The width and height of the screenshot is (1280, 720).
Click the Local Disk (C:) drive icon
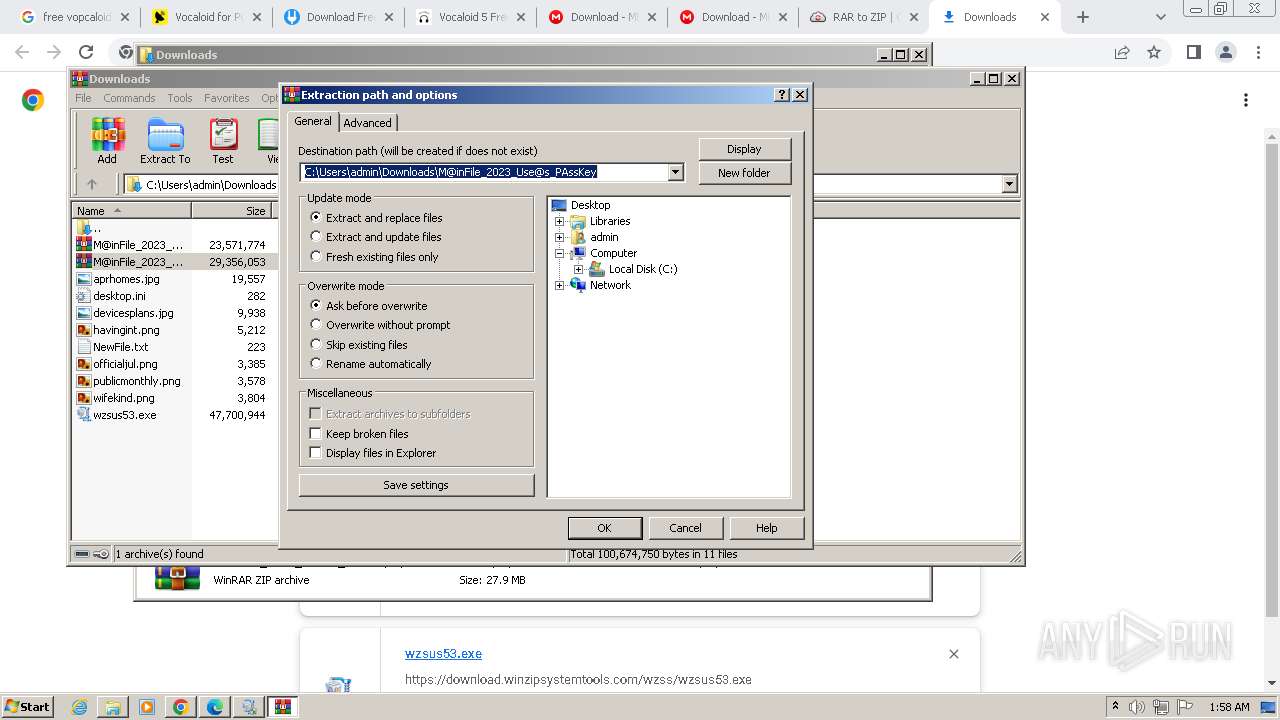tap(597, 269)
